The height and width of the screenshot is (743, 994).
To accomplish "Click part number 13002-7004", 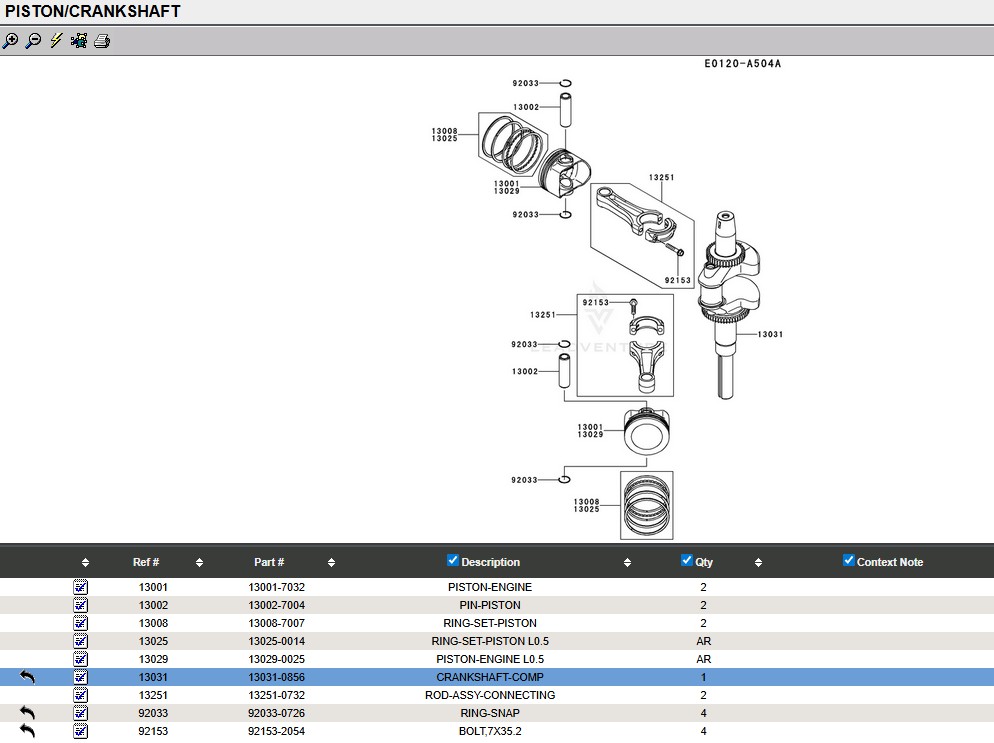I will (277, 605).
